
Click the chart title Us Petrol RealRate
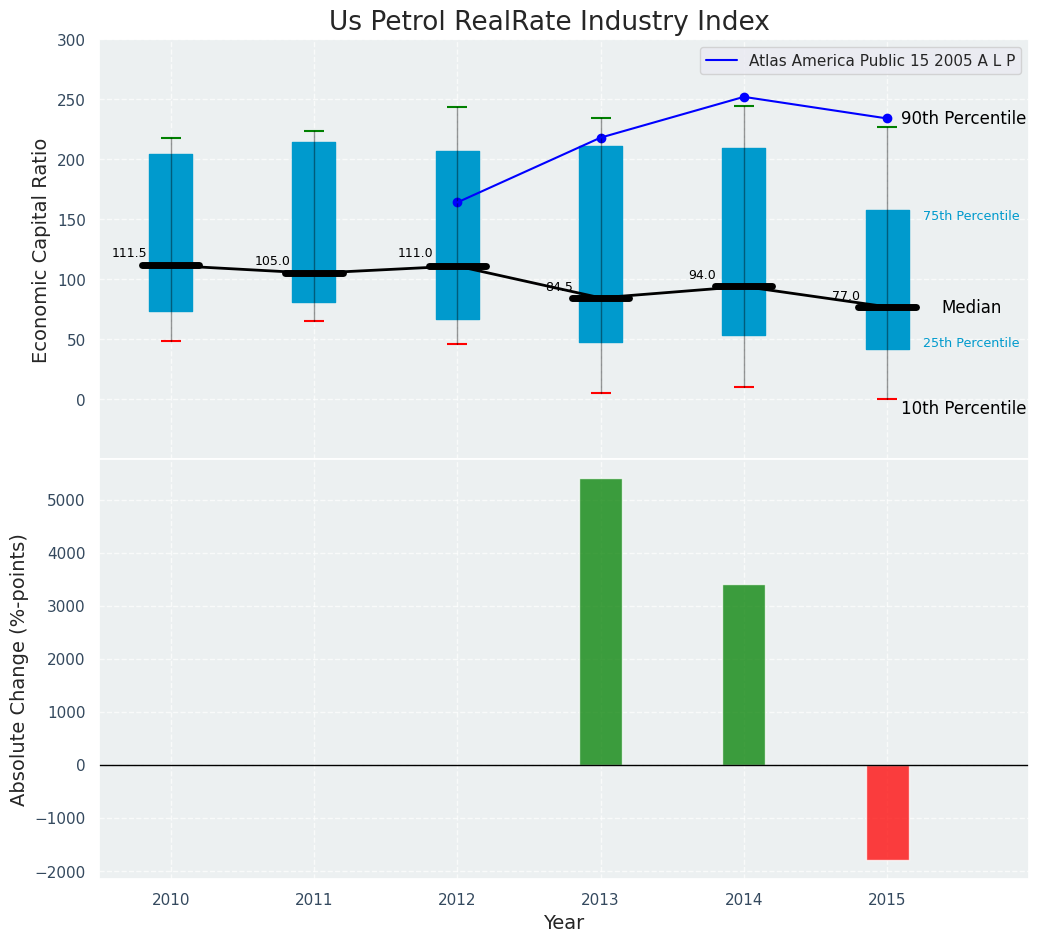click(x=549, y=22)
